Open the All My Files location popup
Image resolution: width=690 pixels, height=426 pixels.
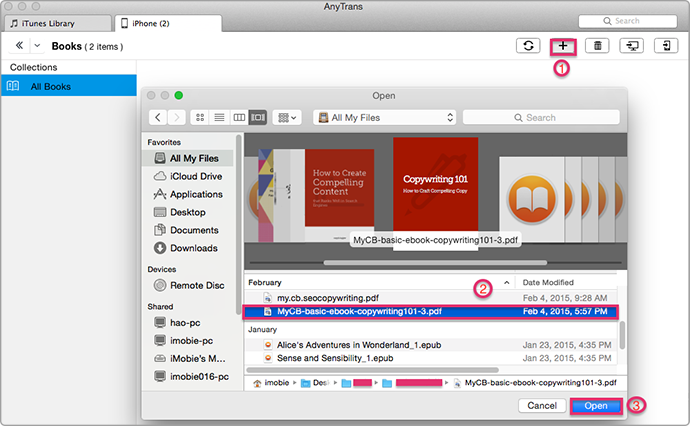point(385,118)
